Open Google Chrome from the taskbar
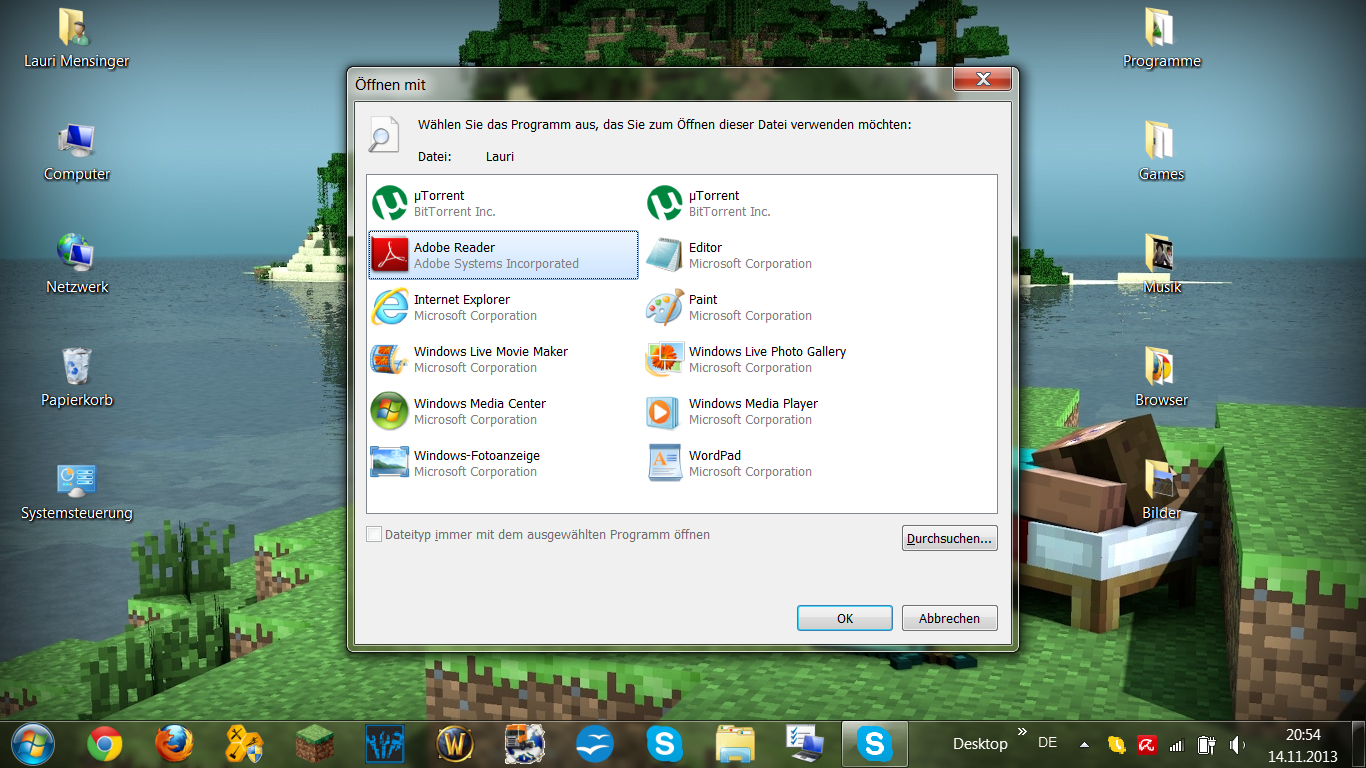This screenshot has width=1366, height=768. pyautogui.click(x=105, y=744)
